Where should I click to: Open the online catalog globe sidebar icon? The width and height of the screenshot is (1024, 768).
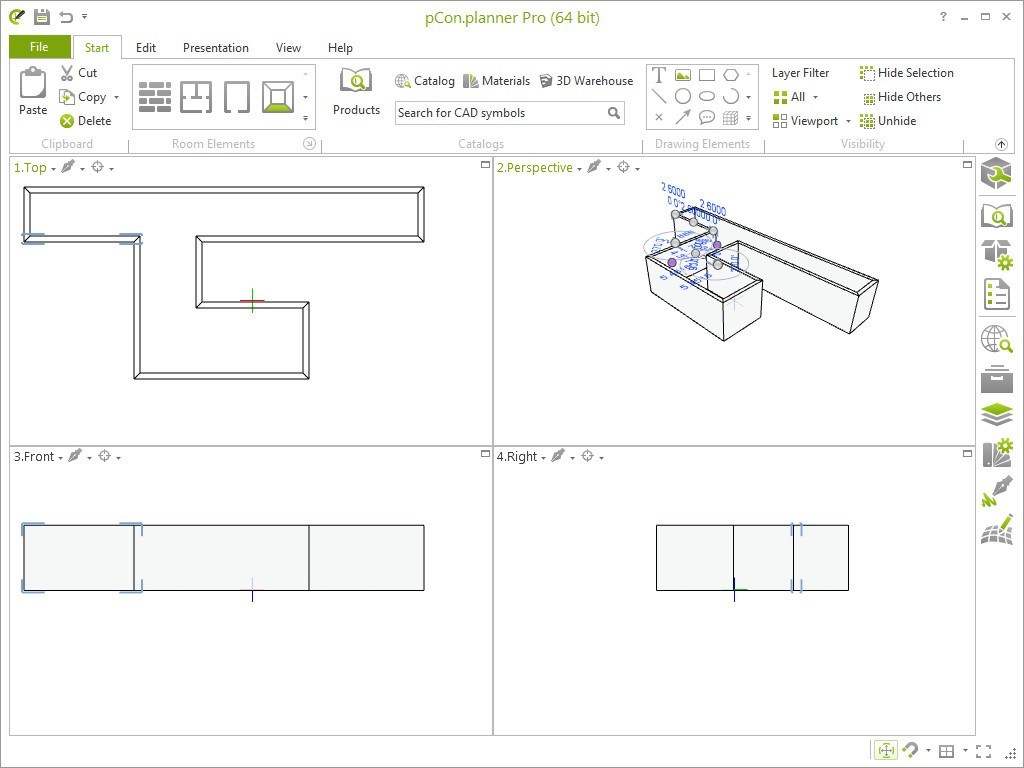(997, 340)
